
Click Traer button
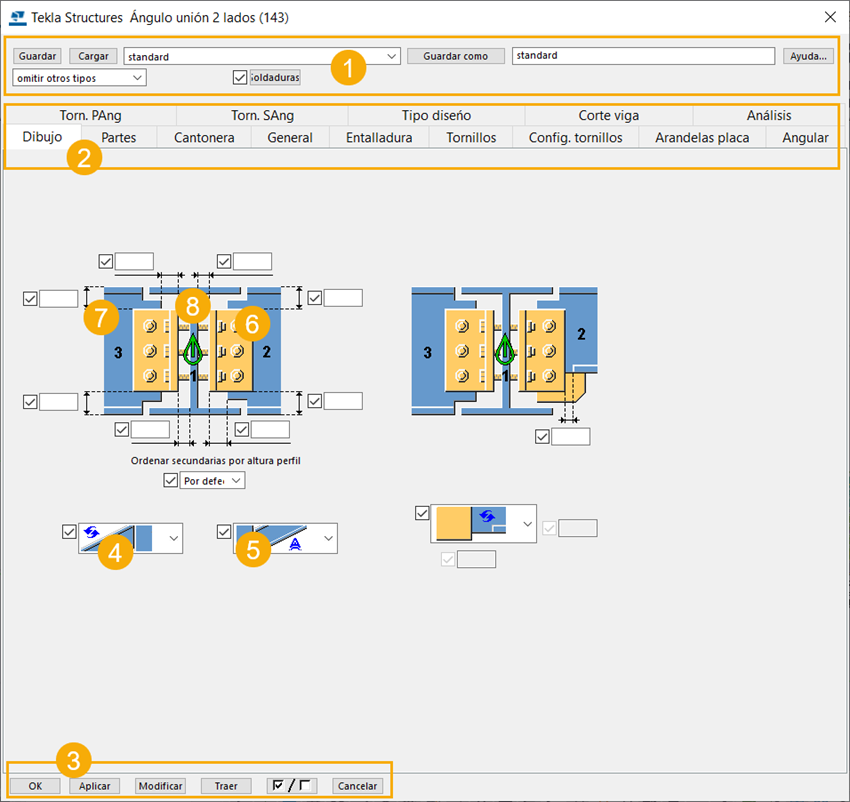coord(226,786)
